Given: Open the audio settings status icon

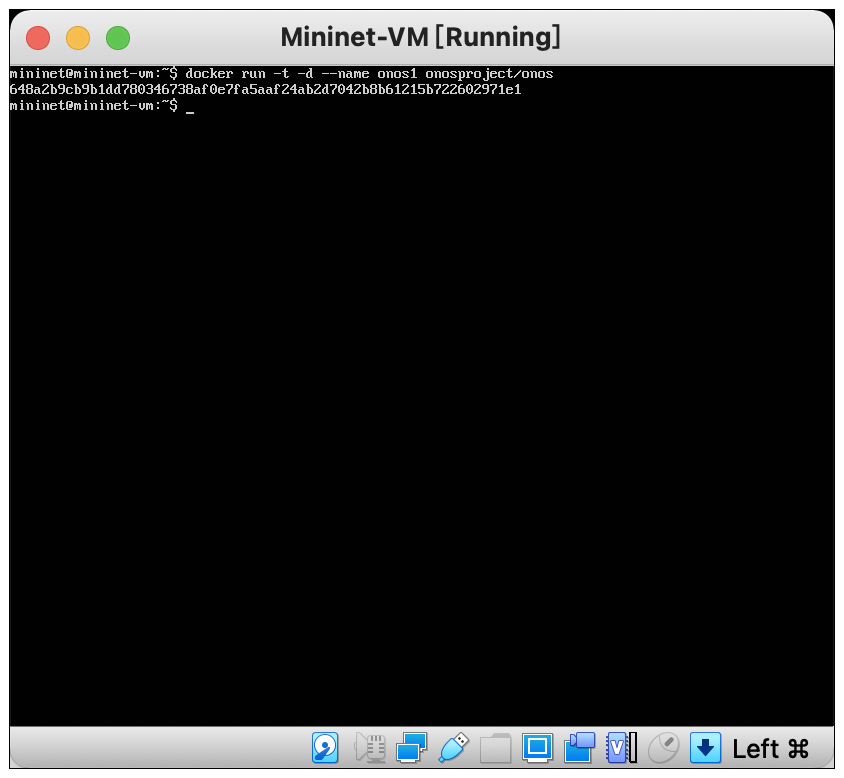Looking at the screenshot, I should (x=370, y=747).
